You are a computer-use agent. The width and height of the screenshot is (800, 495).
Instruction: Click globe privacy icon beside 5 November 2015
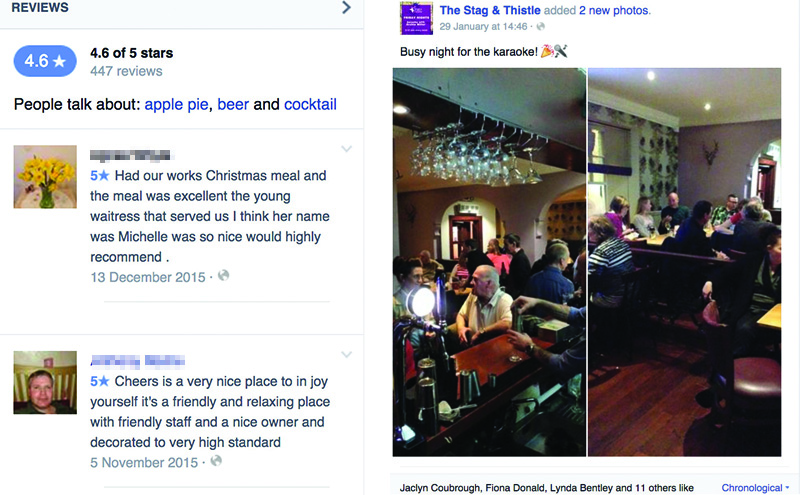click(216, 461)
